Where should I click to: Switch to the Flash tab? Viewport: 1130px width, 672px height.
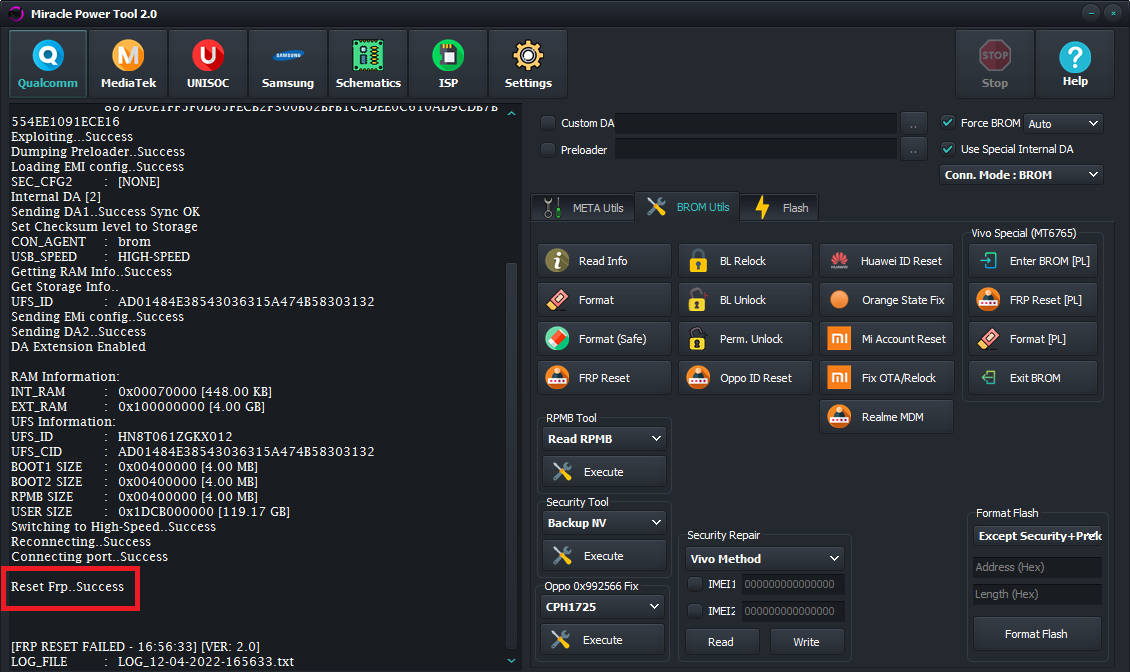point(781,208)
